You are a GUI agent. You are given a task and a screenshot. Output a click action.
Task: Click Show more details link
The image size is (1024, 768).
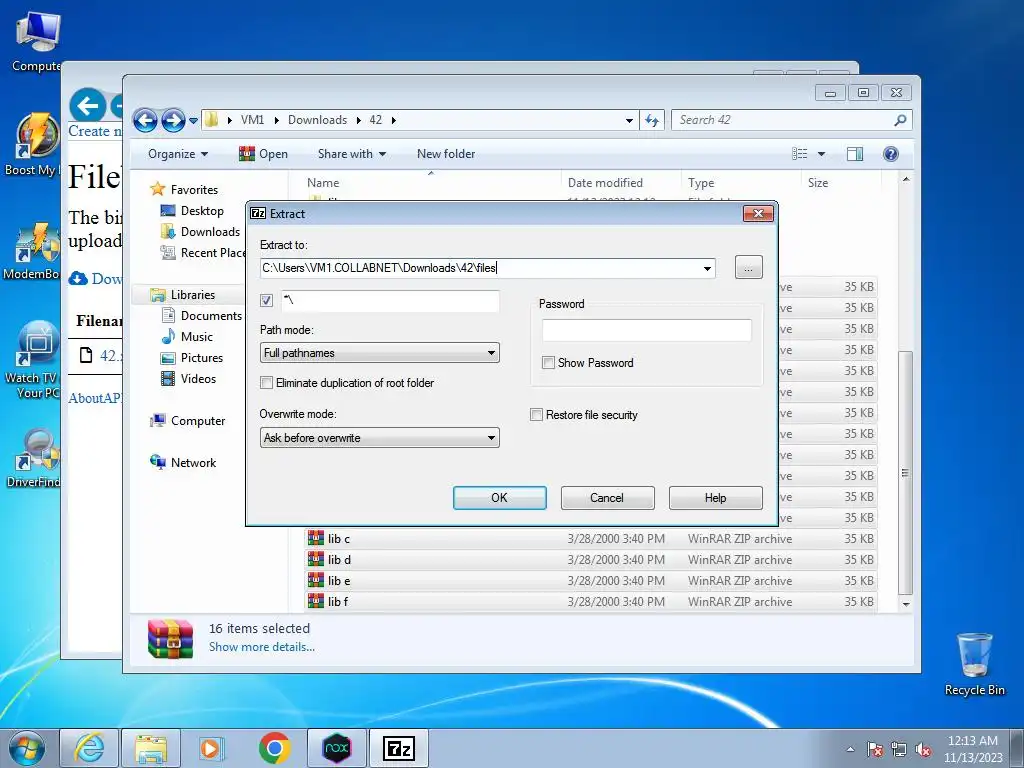pyautogui.click(x=261, y=647)
